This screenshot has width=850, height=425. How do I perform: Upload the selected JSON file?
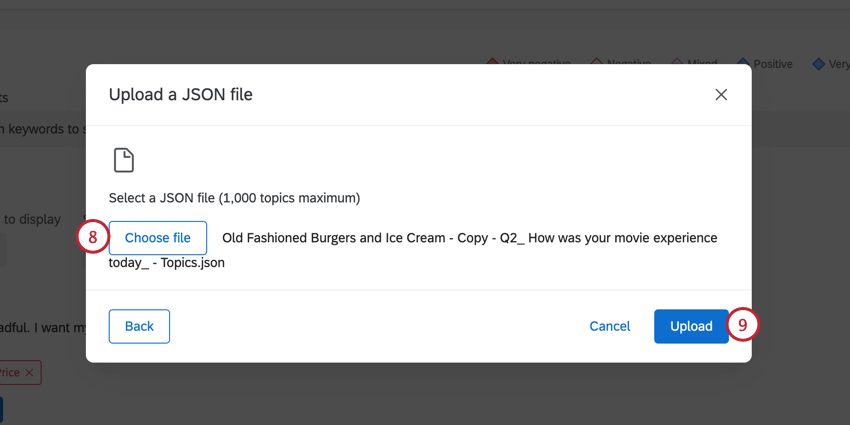coord(691,326)
